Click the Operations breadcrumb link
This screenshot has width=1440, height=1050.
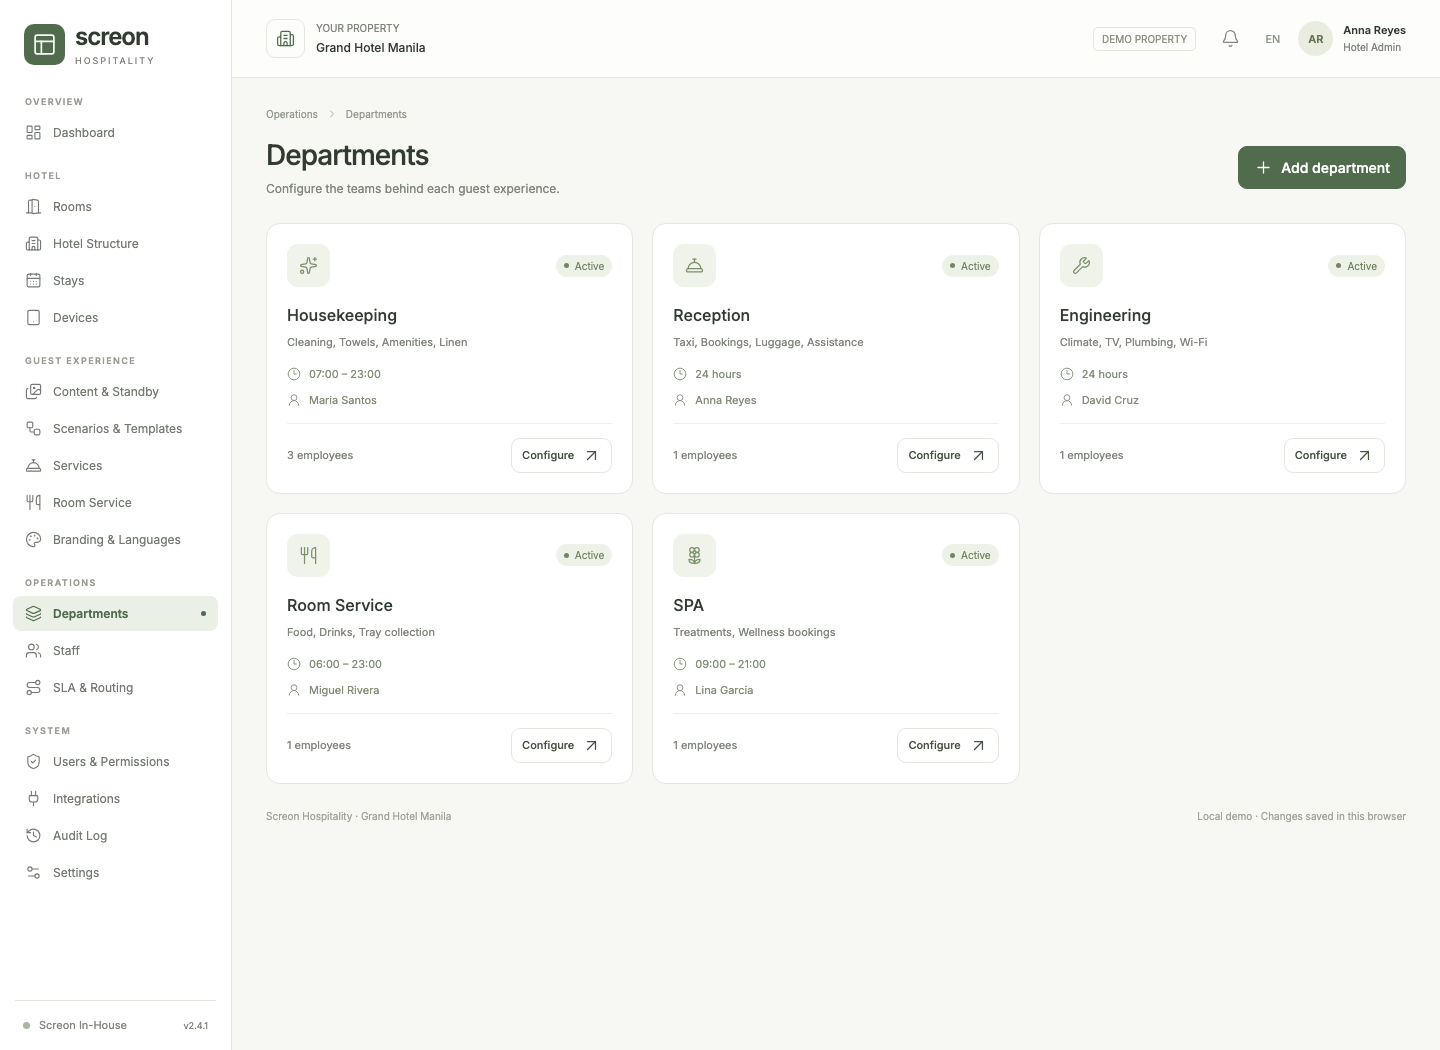(292, 114)
